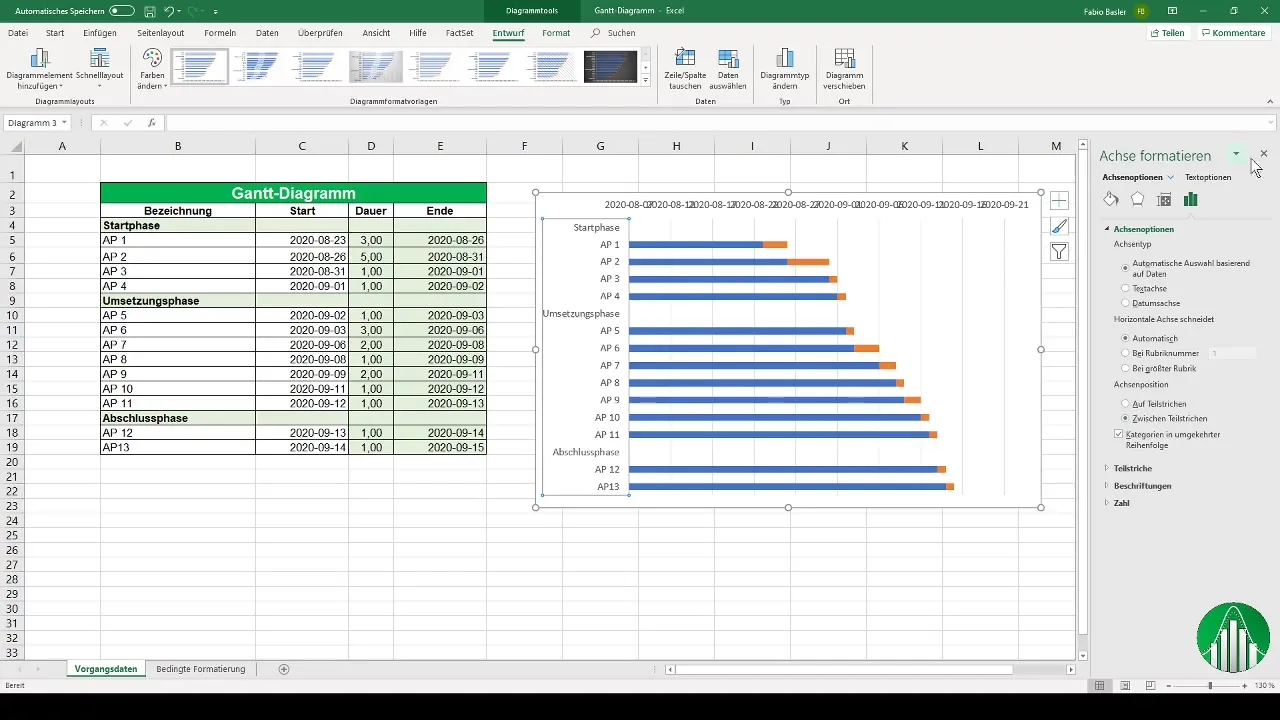This screenshot has width=1280, height=720.
Task: Click the horizontal scrollbar thumb
Action: pos(845,670)
